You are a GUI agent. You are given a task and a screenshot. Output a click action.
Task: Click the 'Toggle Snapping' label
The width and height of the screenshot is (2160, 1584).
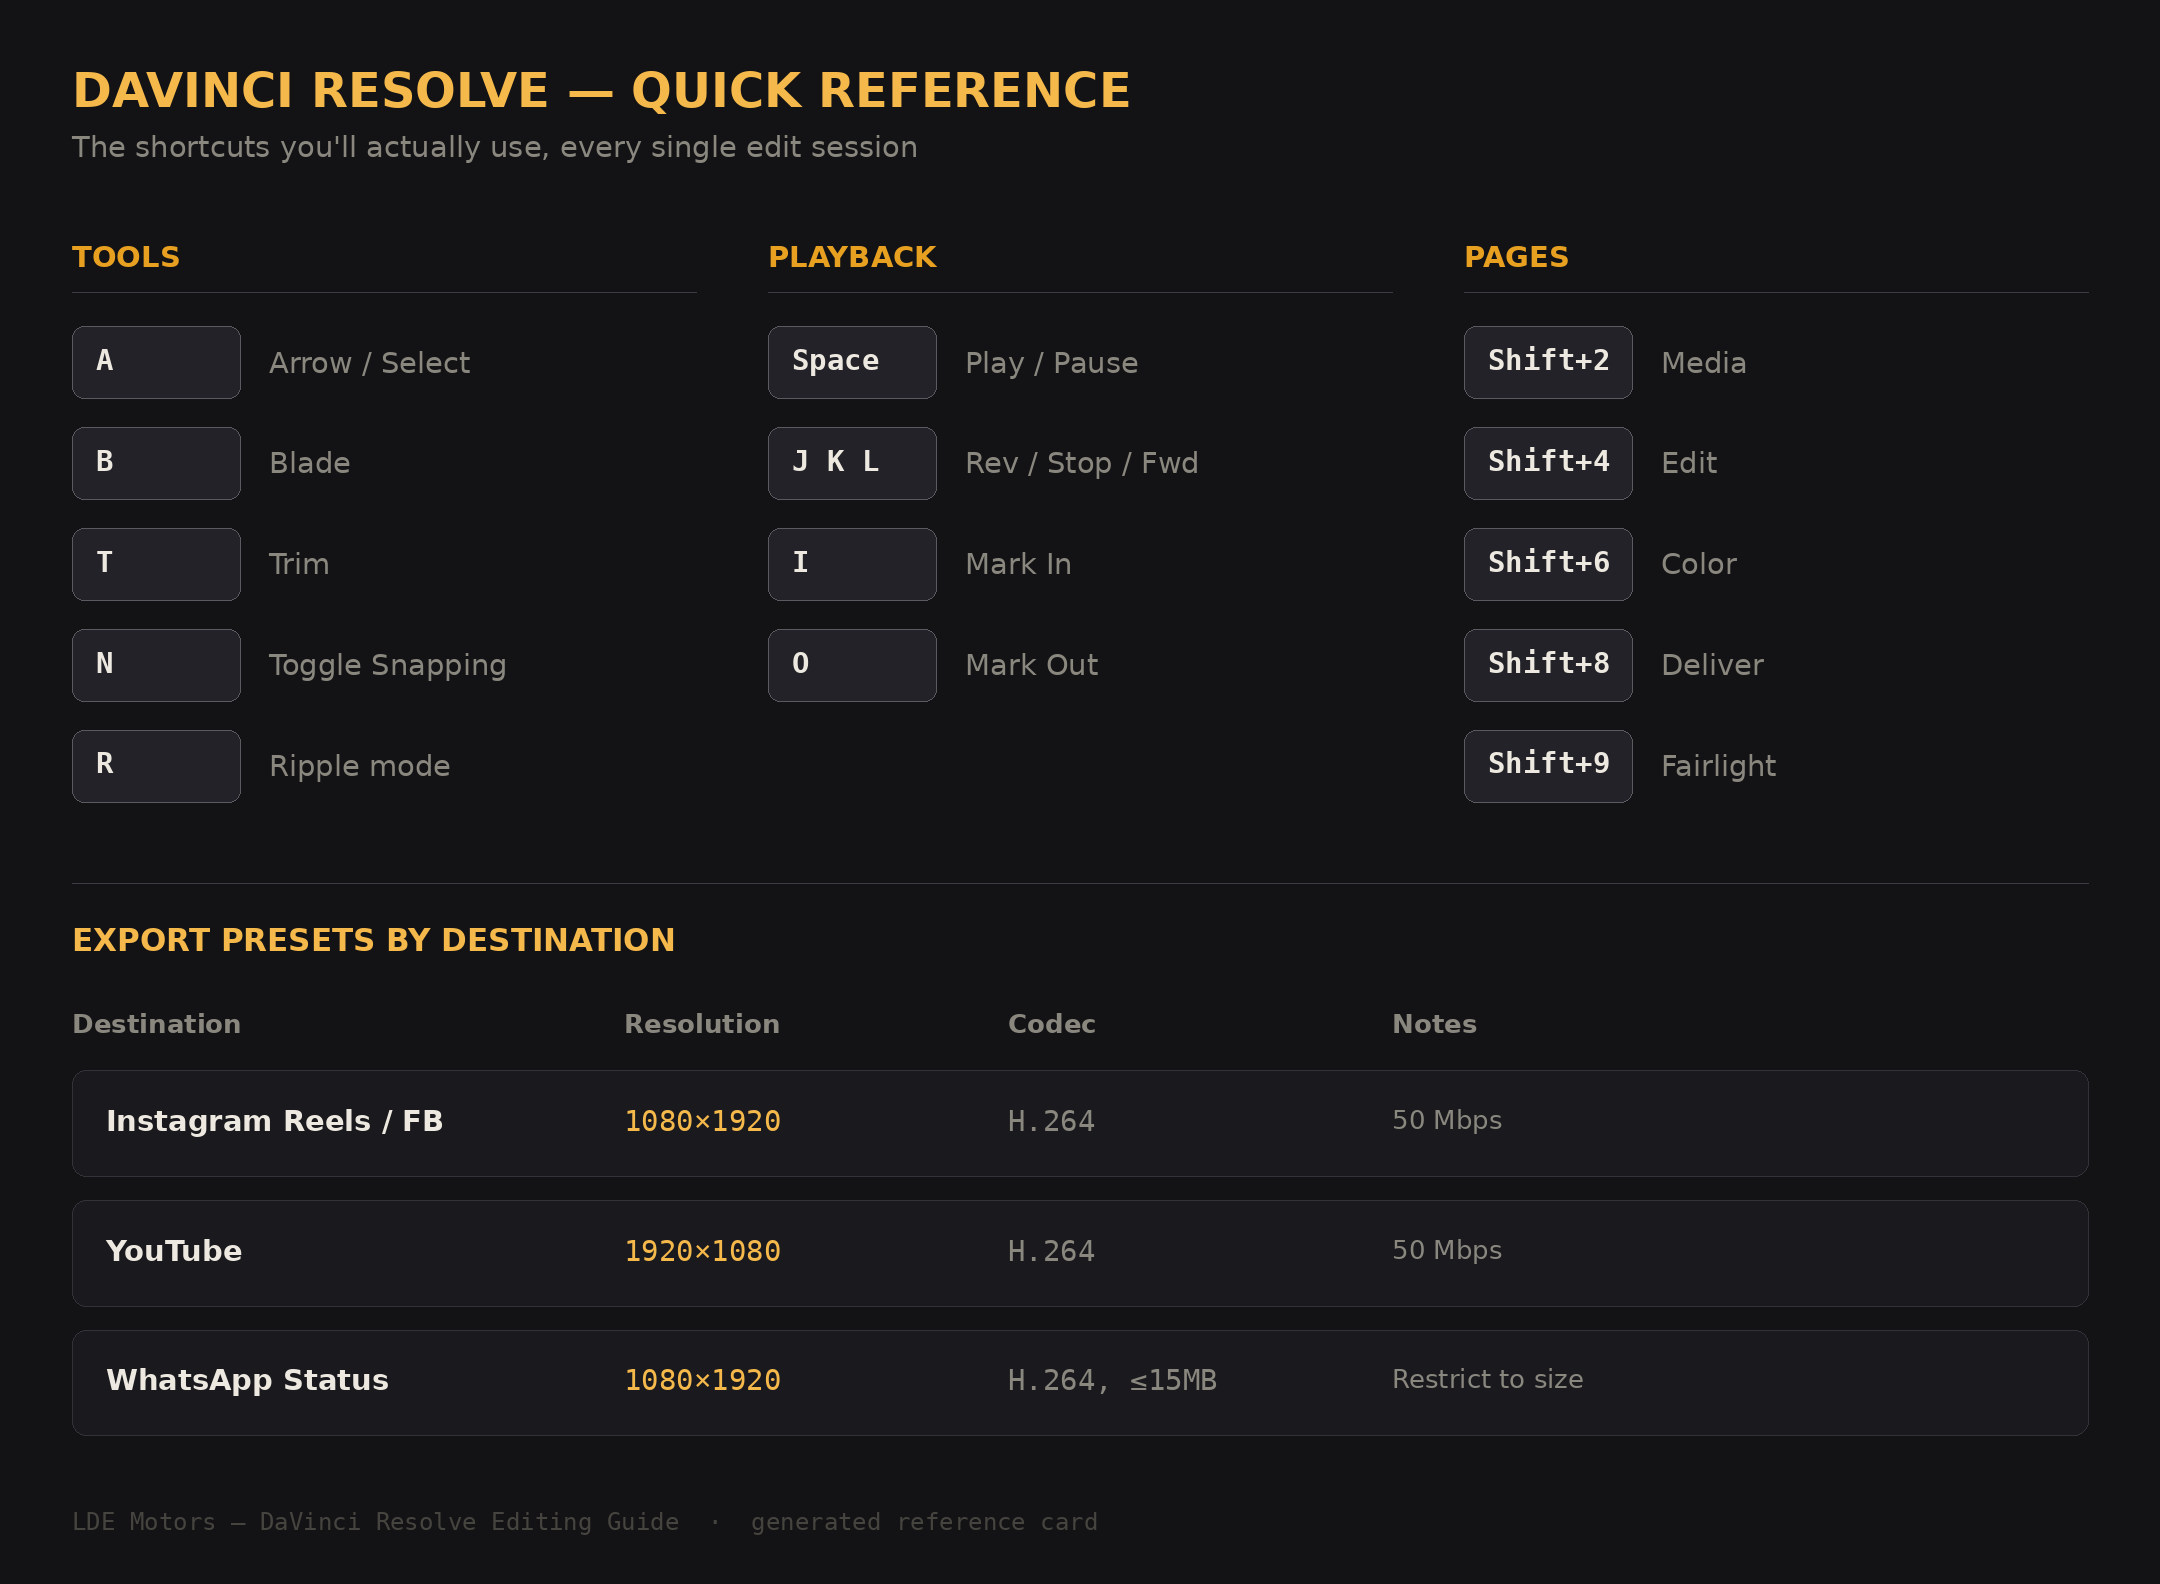pyautogui.click(x=388, y=666)
